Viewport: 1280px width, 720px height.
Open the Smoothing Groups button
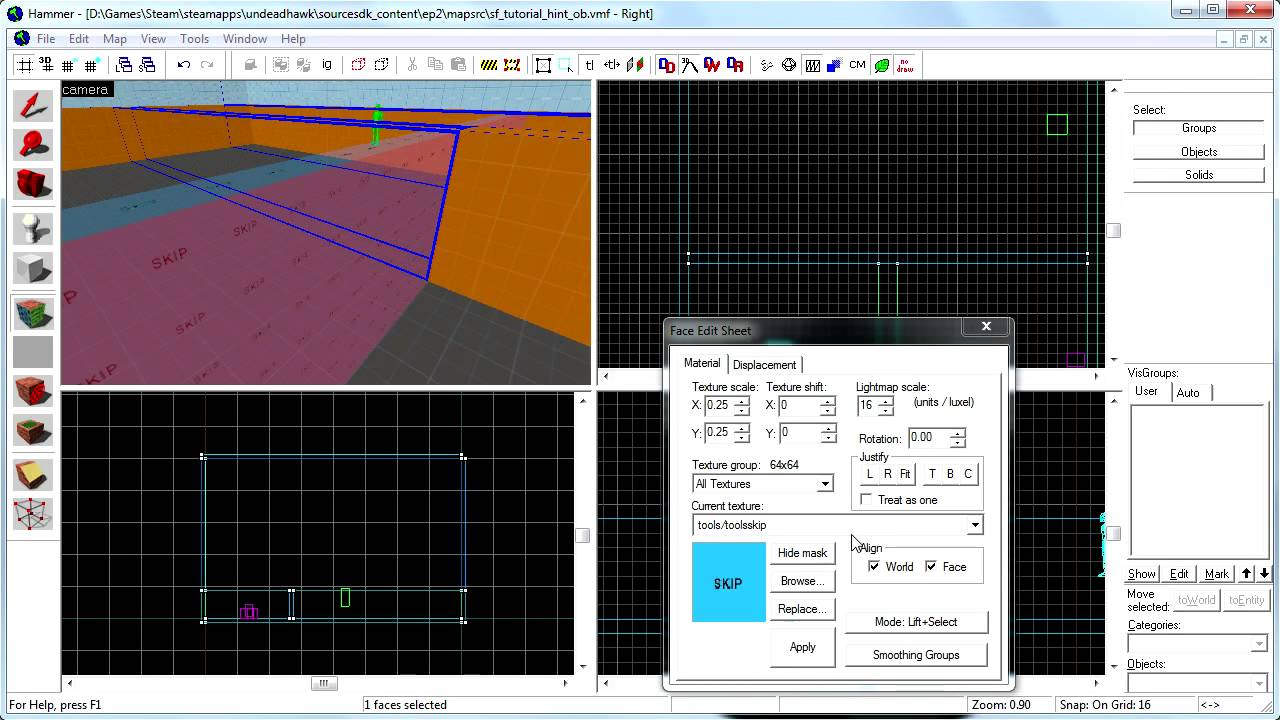916,655
